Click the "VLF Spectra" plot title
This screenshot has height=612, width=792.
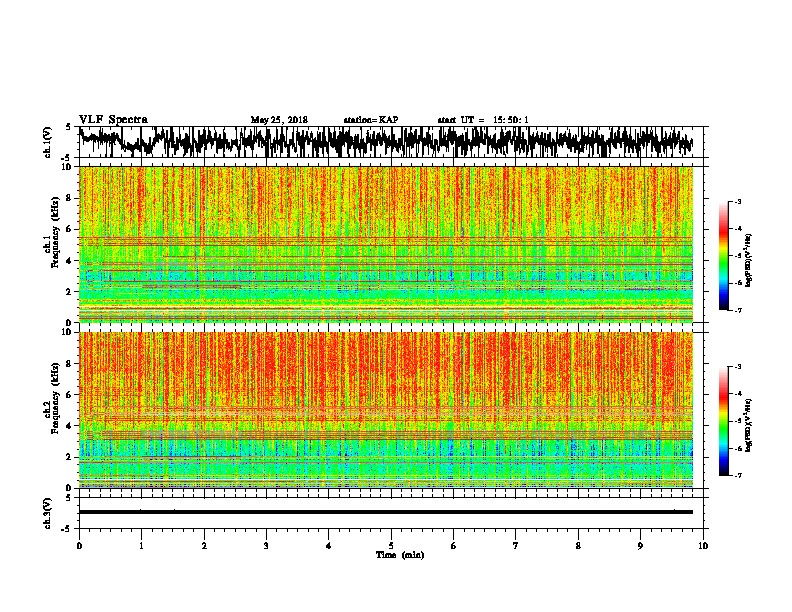113,120
